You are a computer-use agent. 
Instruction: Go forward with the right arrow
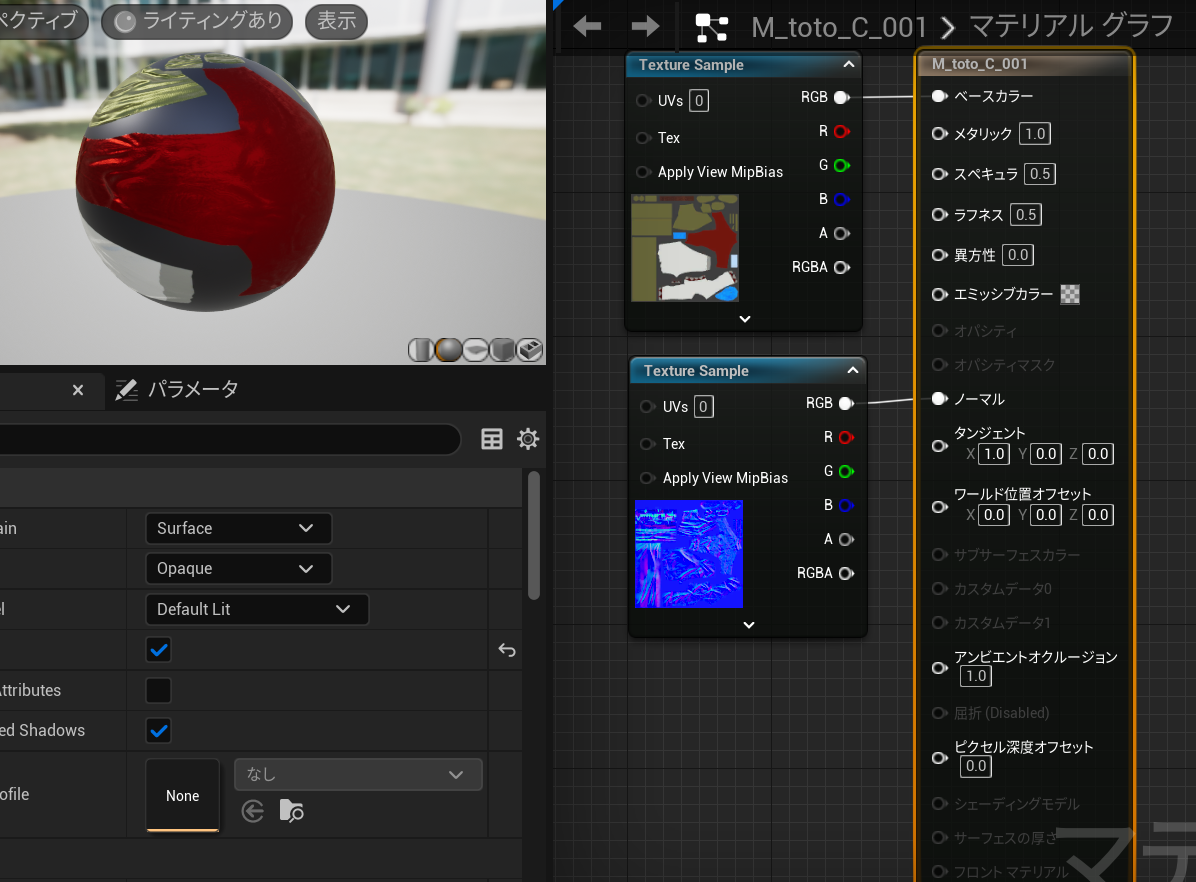coord(645,27)
